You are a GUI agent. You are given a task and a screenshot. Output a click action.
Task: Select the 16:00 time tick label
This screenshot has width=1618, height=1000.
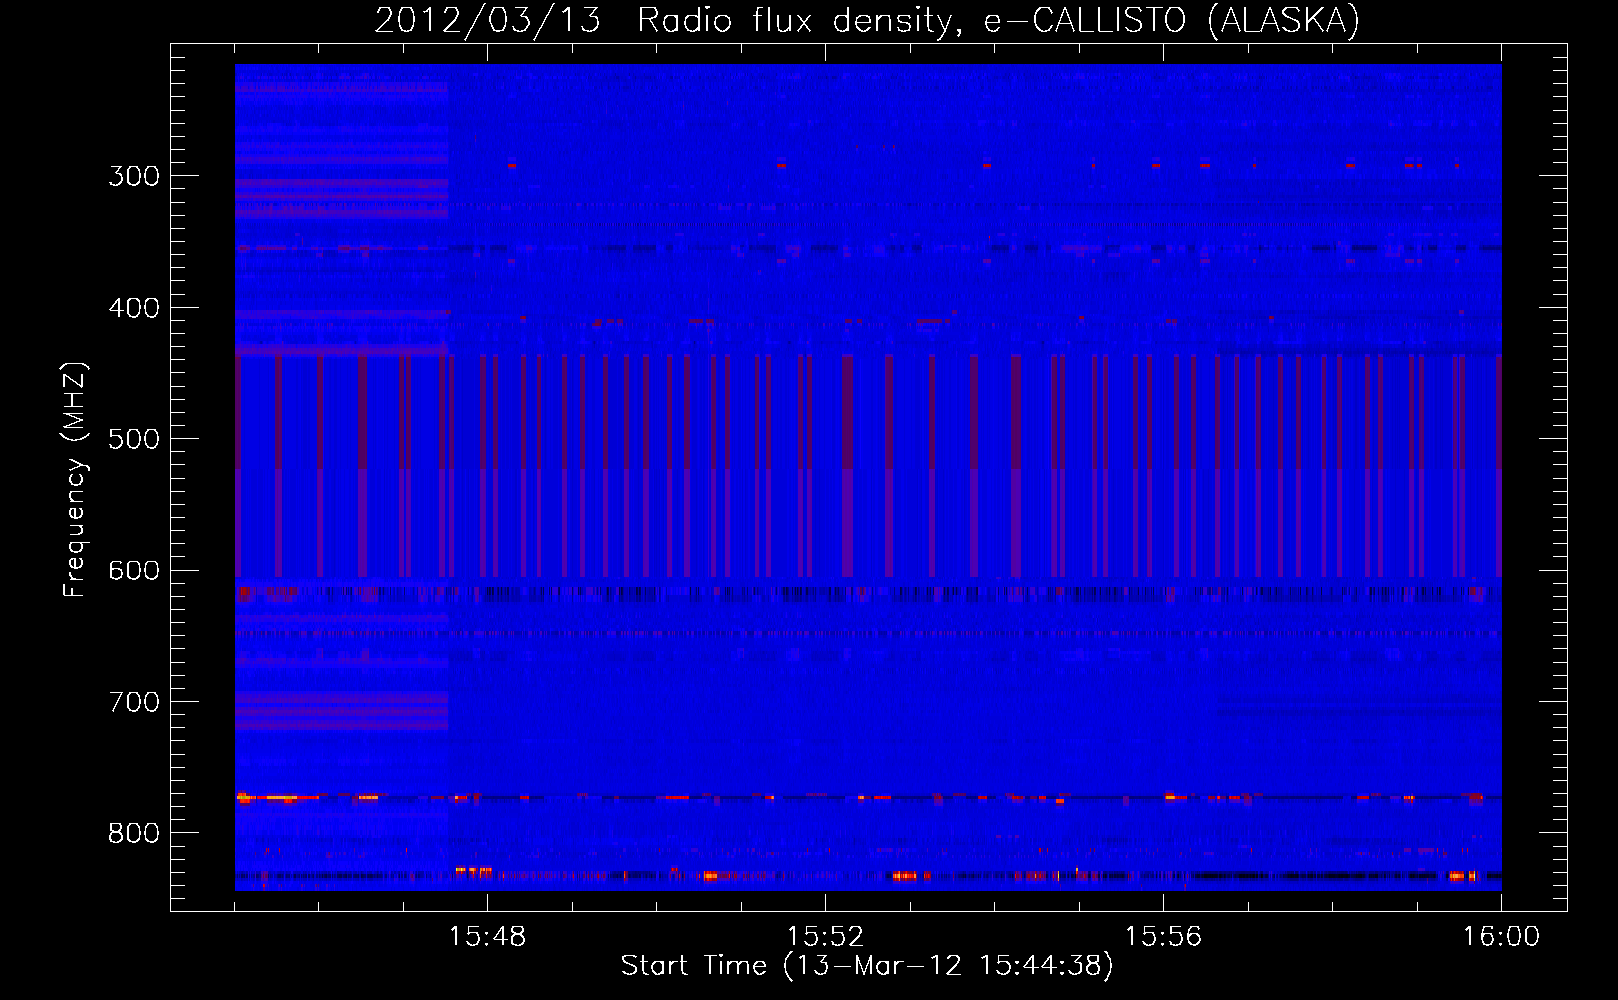[1500, 937]
